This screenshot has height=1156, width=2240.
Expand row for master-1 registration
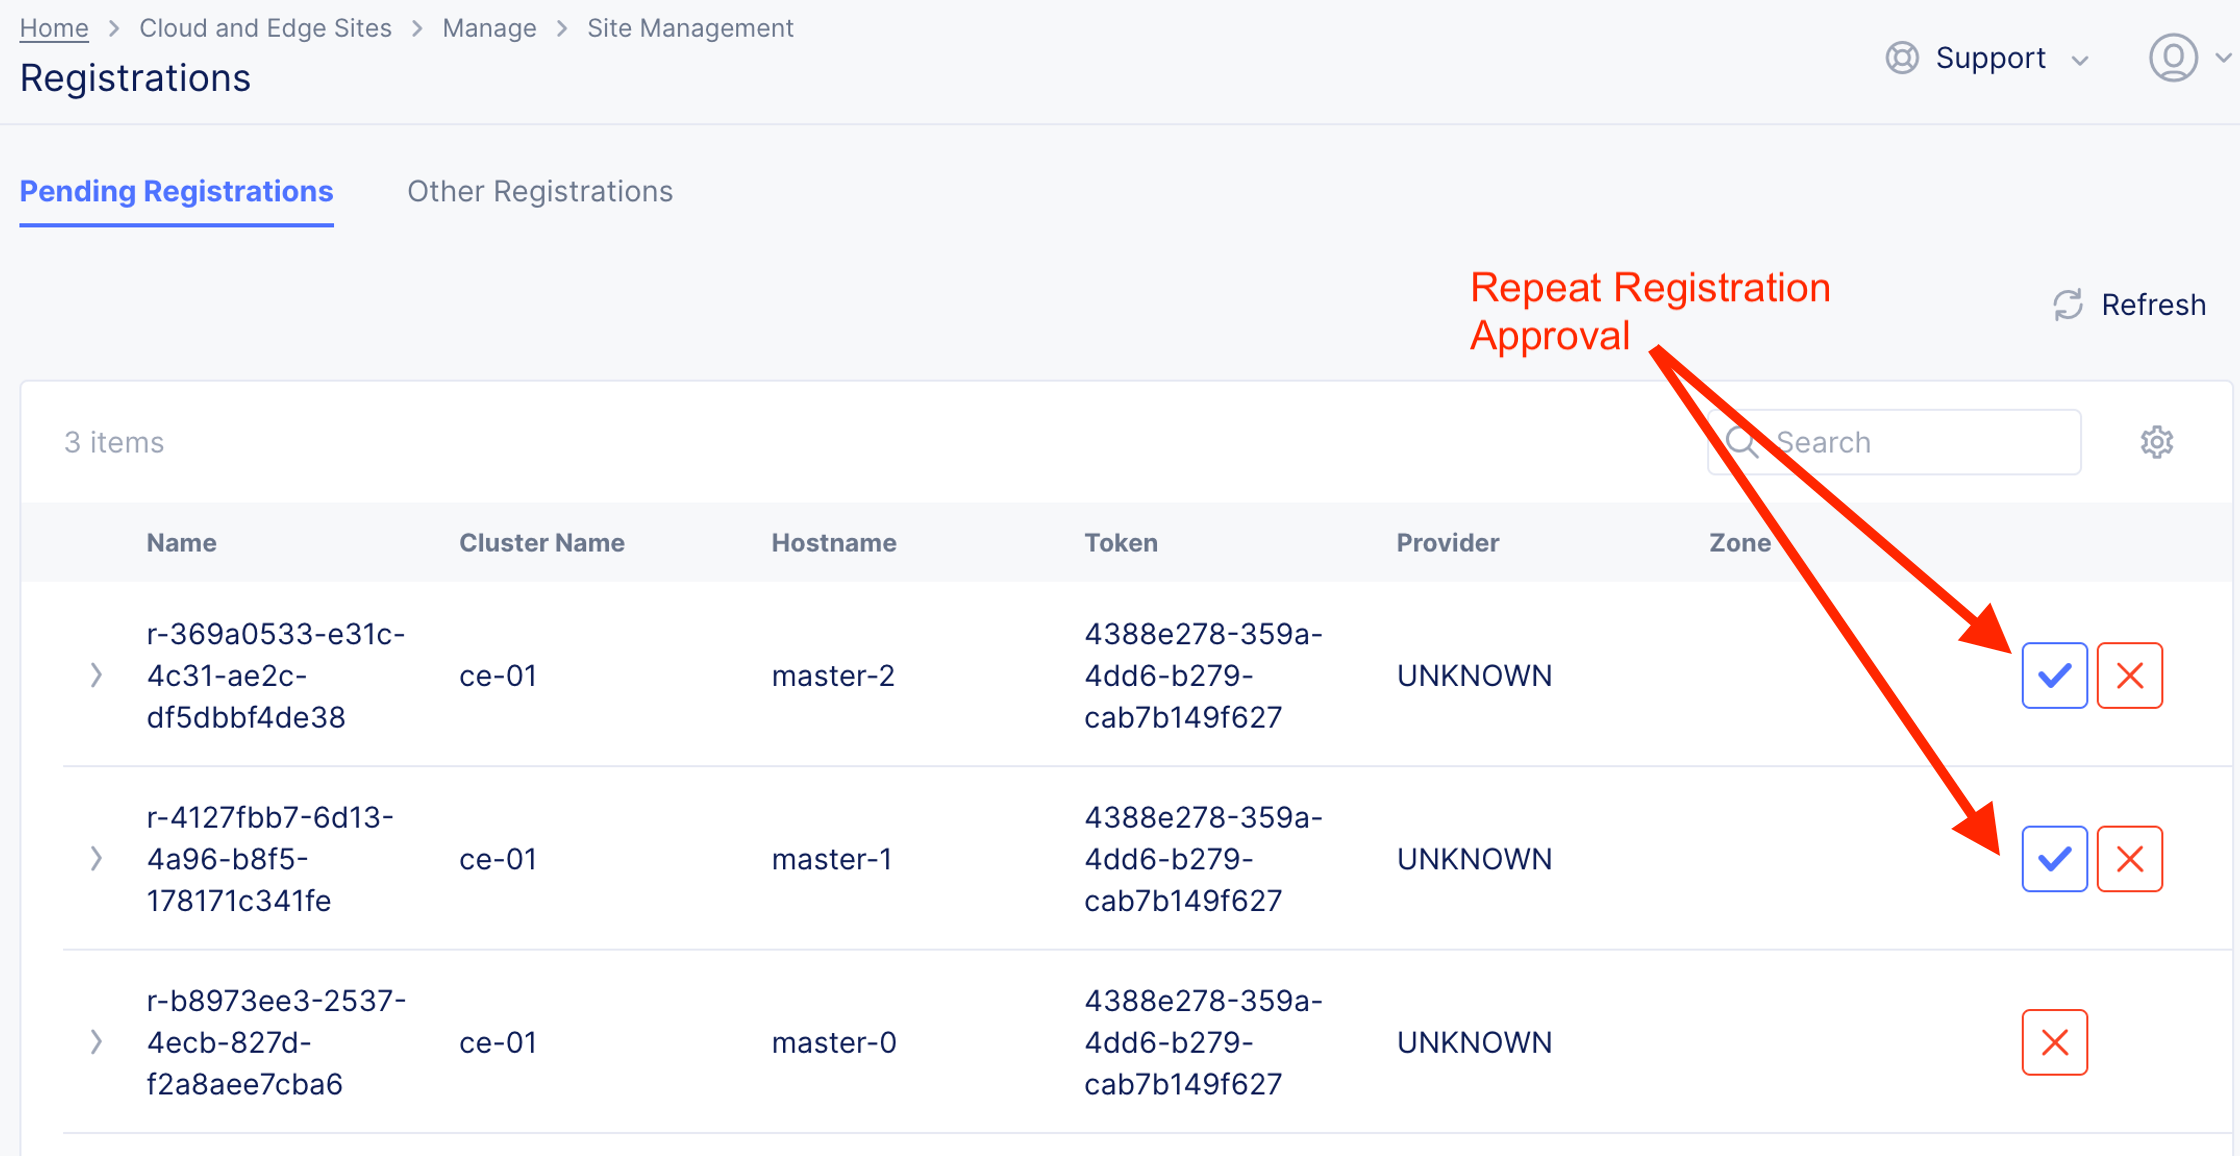[96, 859]
